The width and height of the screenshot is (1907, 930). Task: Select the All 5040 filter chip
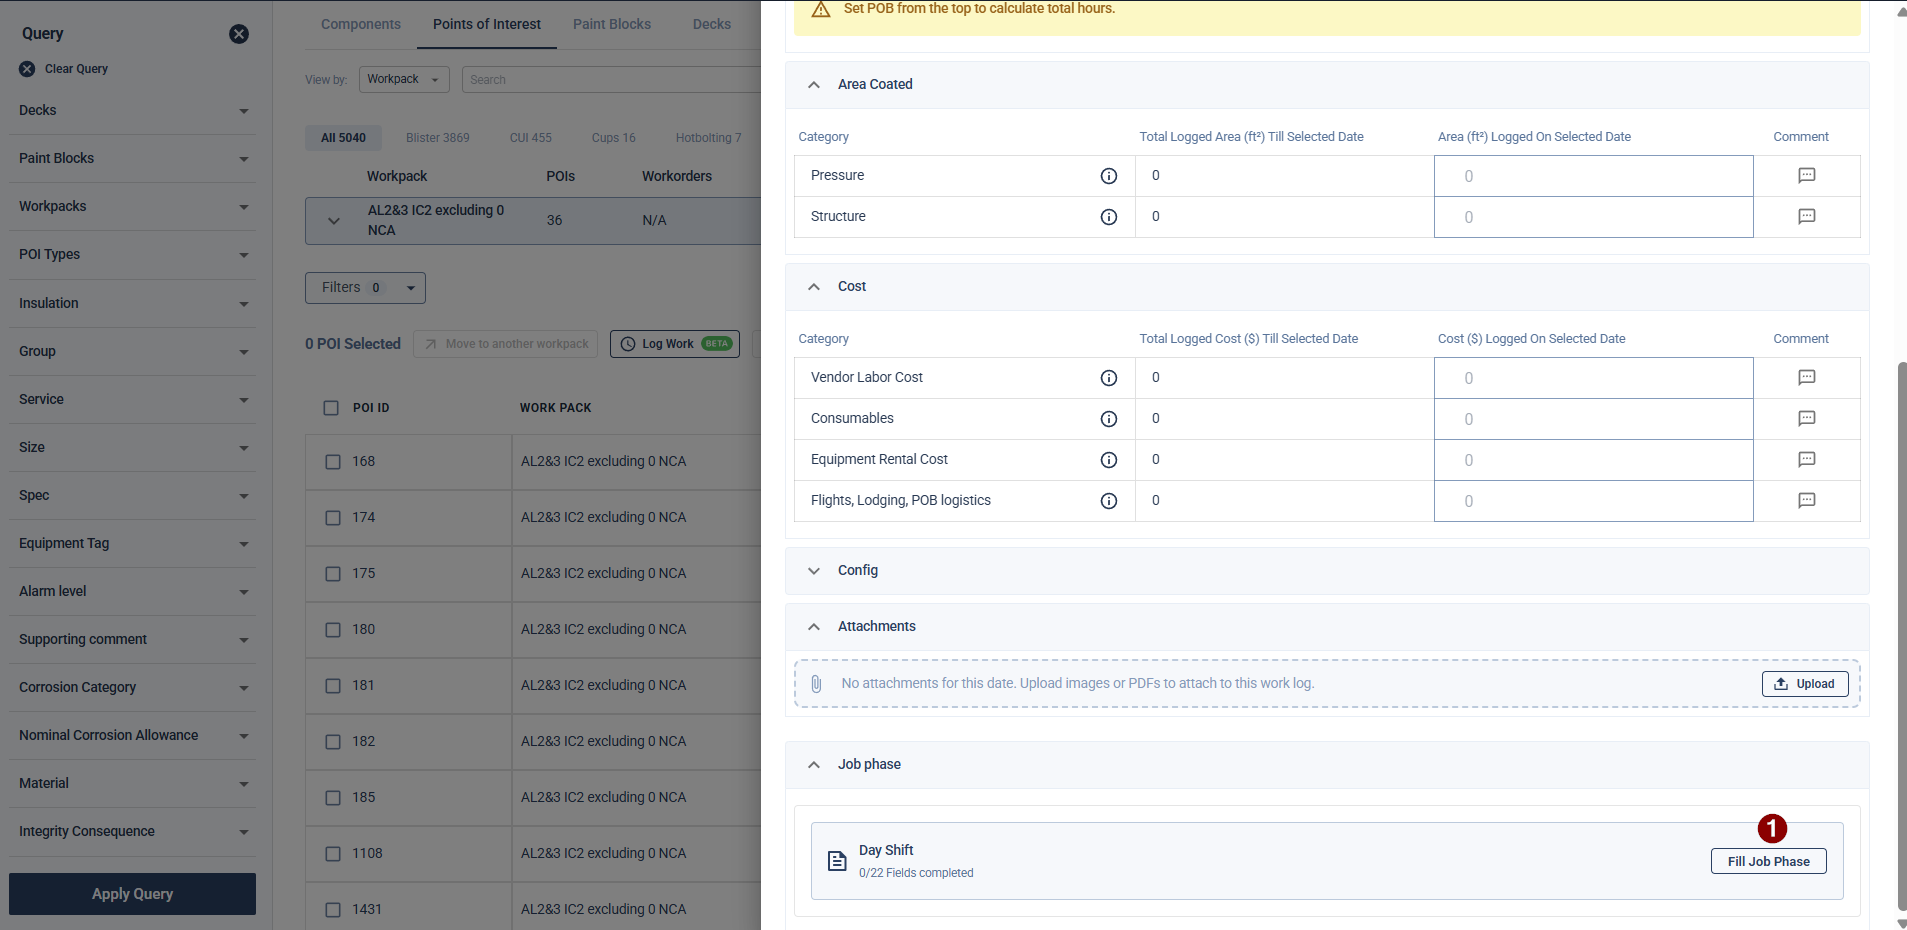[343, 138]
